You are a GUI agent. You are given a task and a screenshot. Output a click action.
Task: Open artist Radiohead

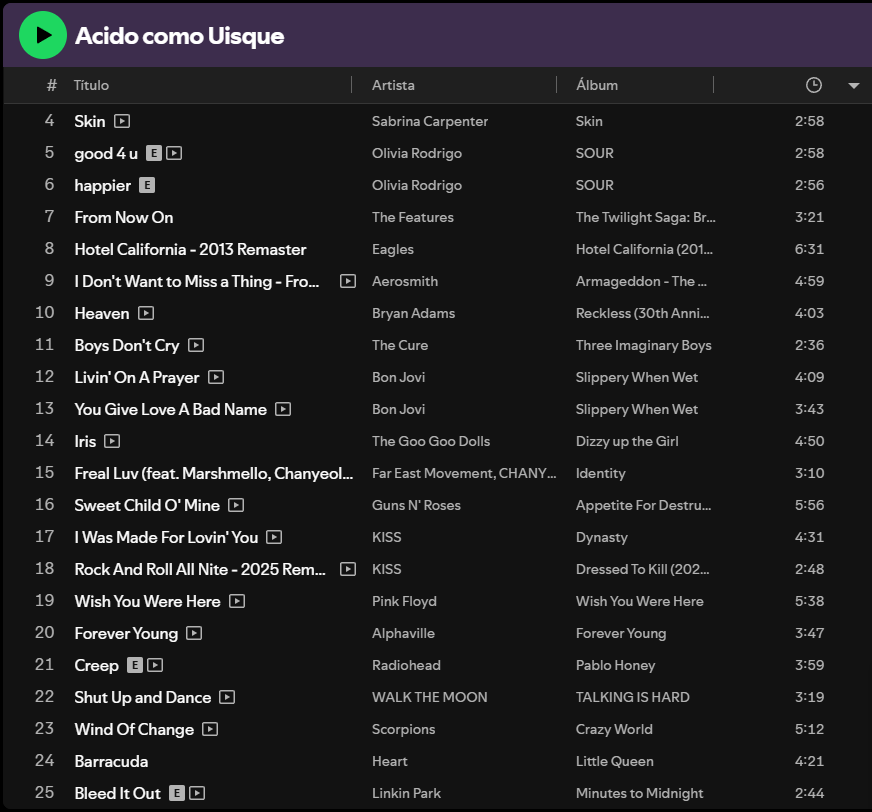[x=406, y=666]
